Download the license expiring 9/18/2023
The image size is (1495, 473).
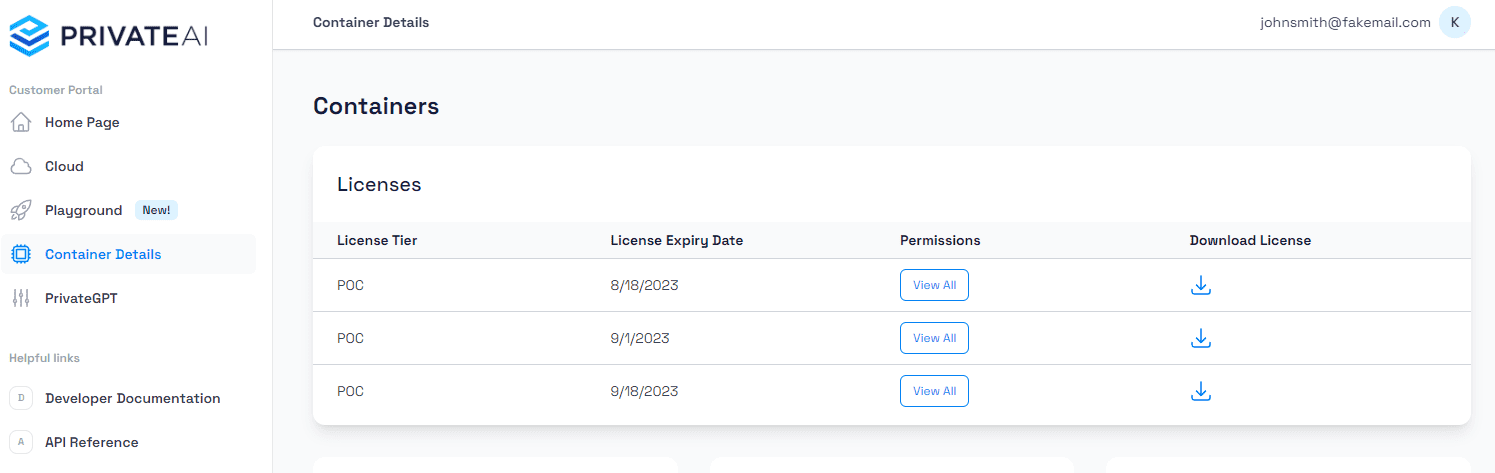click(x=1201, y=391)
